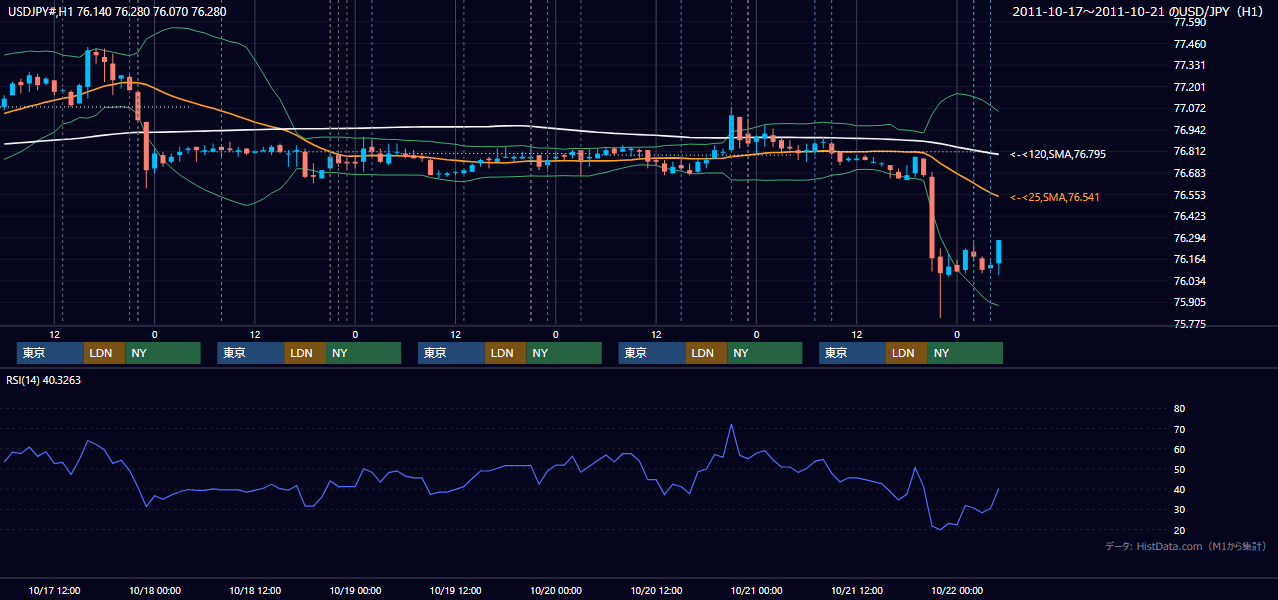Click RSI axis level 30
Image resolution: width=1278 pixels, height=600 pixels.
pyautogui.click(x=1179, y=510)
